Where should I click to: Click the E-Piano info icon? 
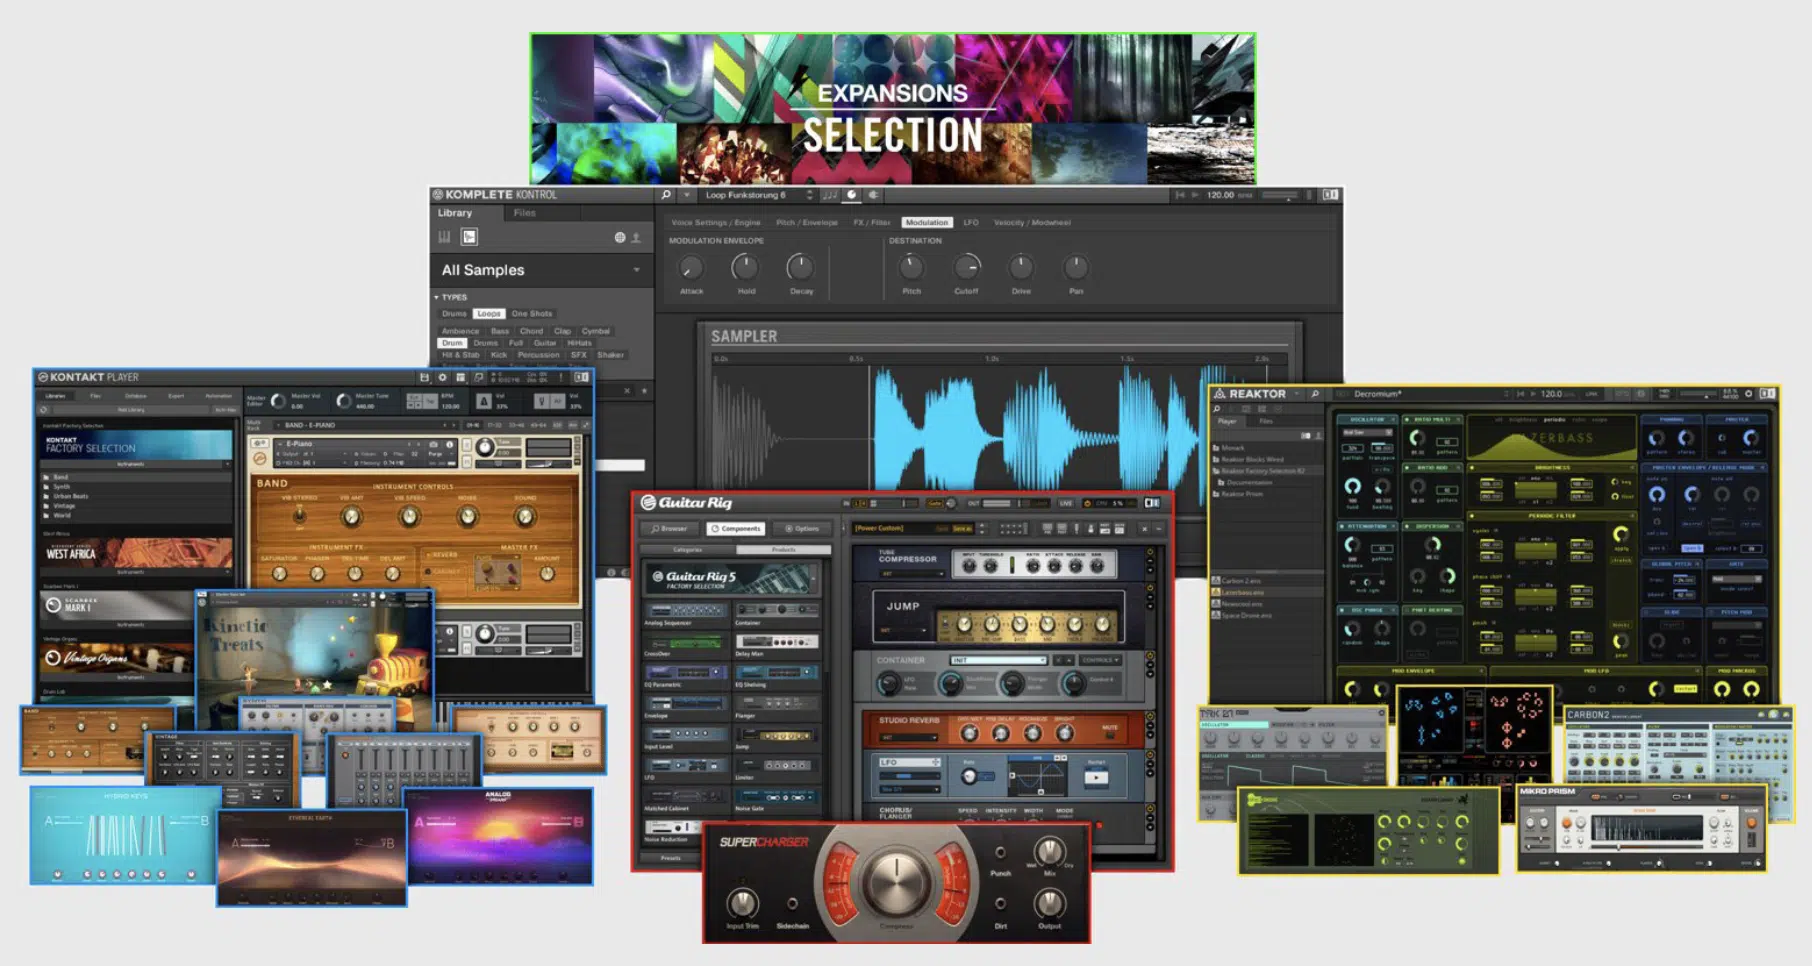450,444
